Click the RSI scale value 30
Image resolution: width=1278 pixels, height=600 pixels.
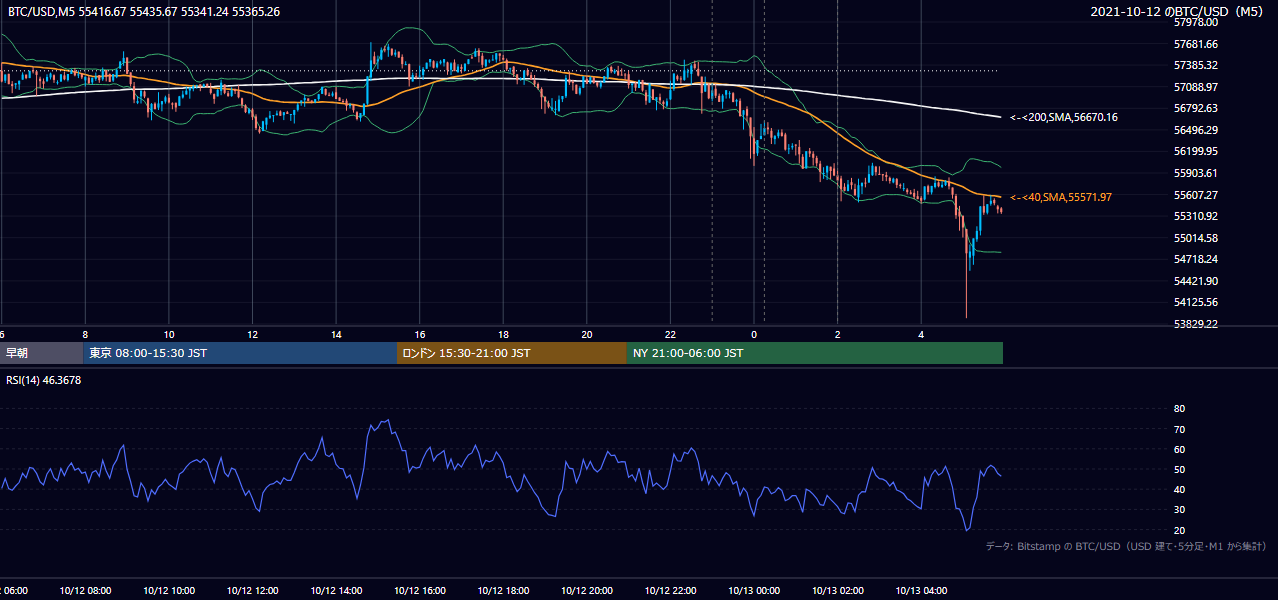point(1179,510)
